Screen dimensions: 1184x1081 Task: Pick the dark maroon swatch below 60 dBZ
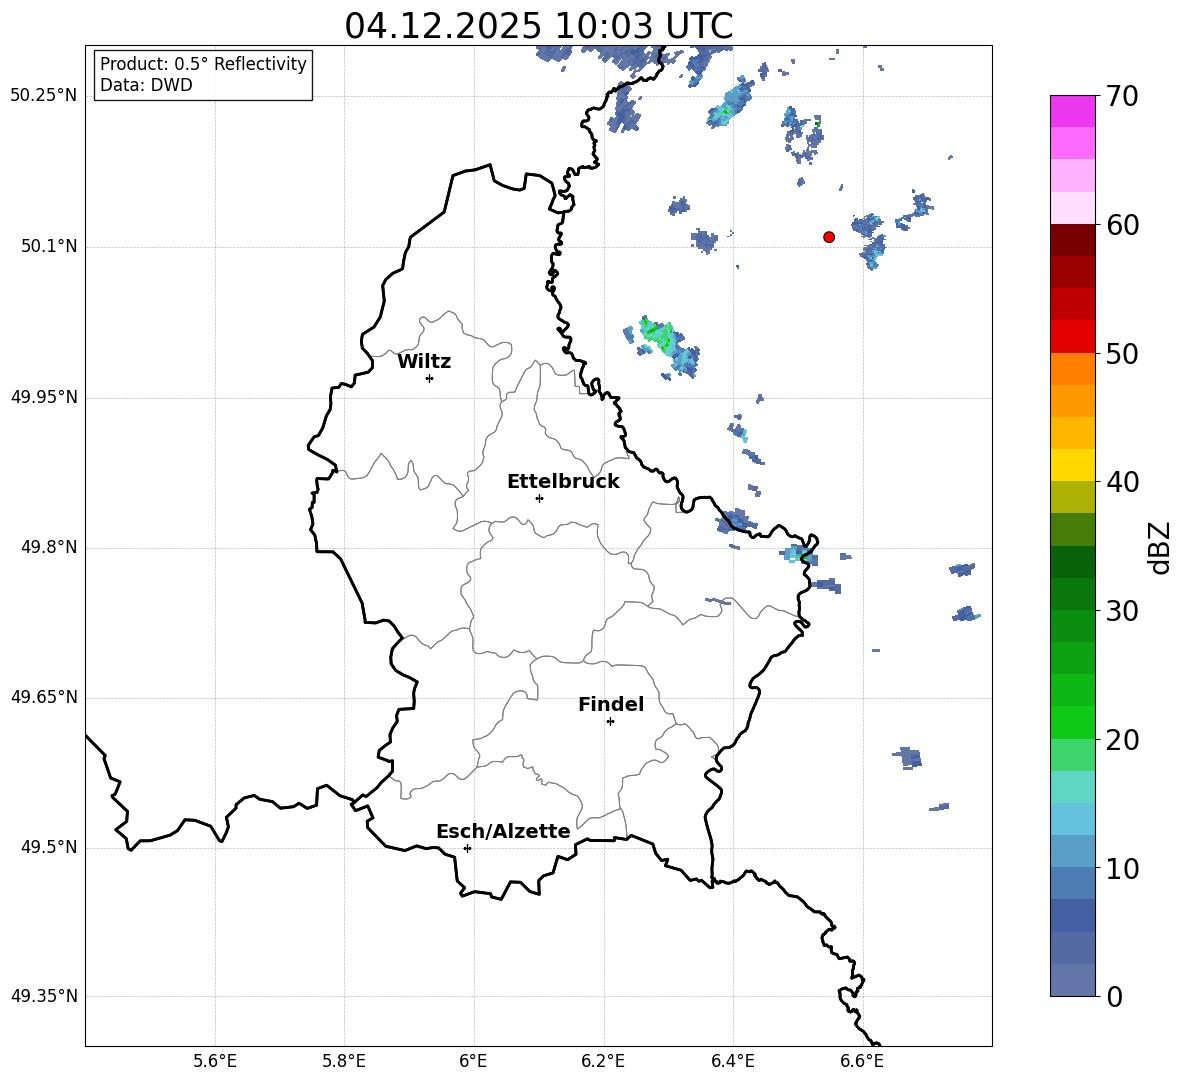(1072, 240)
